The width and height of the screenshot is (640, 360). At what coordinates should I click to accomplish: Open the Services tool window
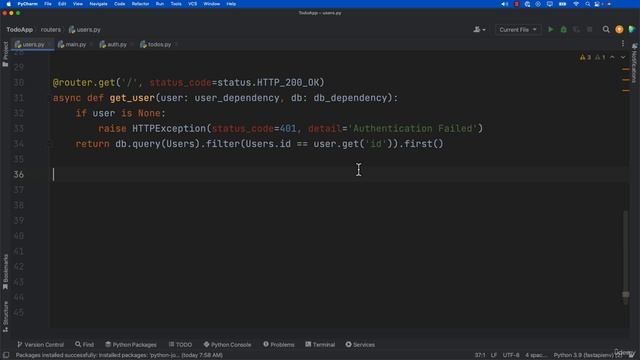(360, 344)
